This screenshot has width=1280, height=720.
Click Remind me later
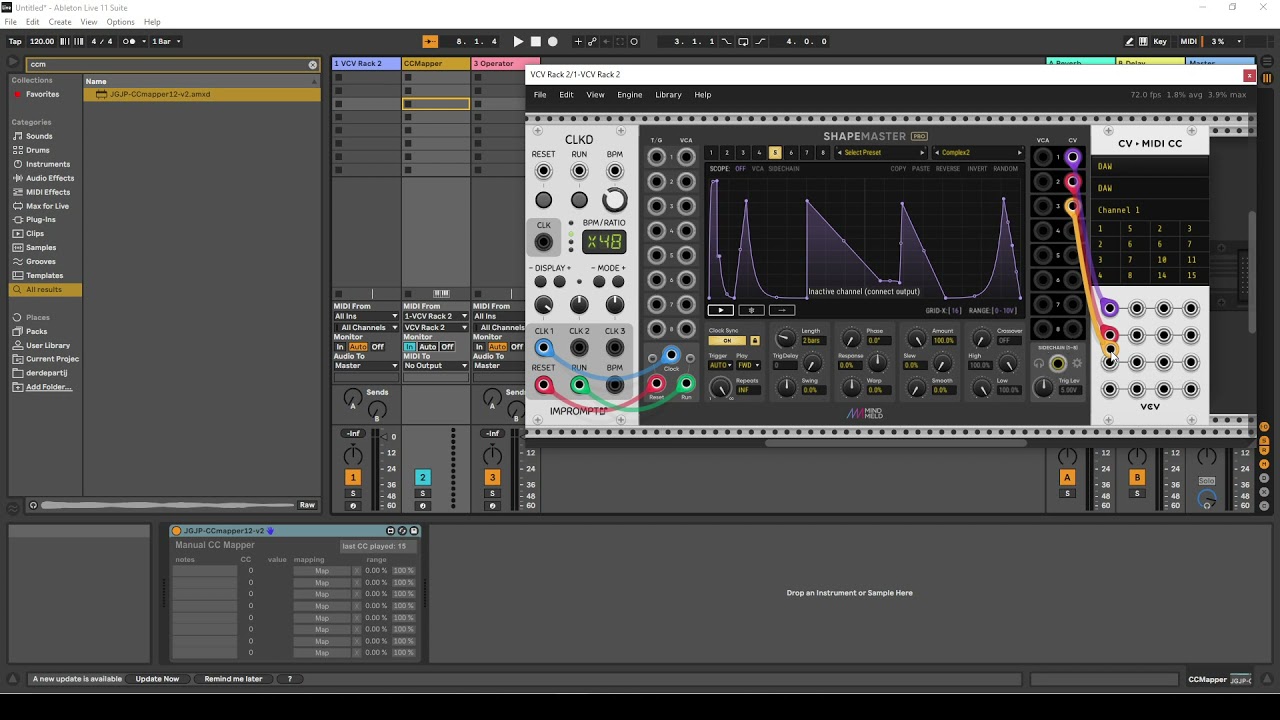233,679
